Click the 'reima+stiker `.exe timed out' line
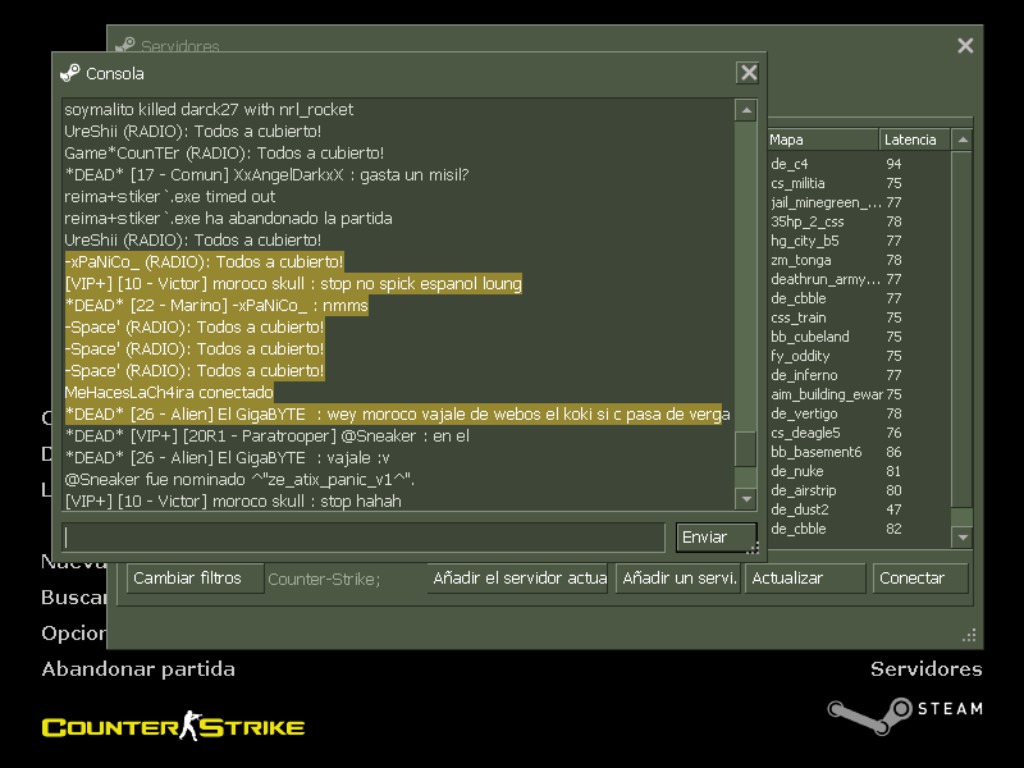 tap(170, 197)
